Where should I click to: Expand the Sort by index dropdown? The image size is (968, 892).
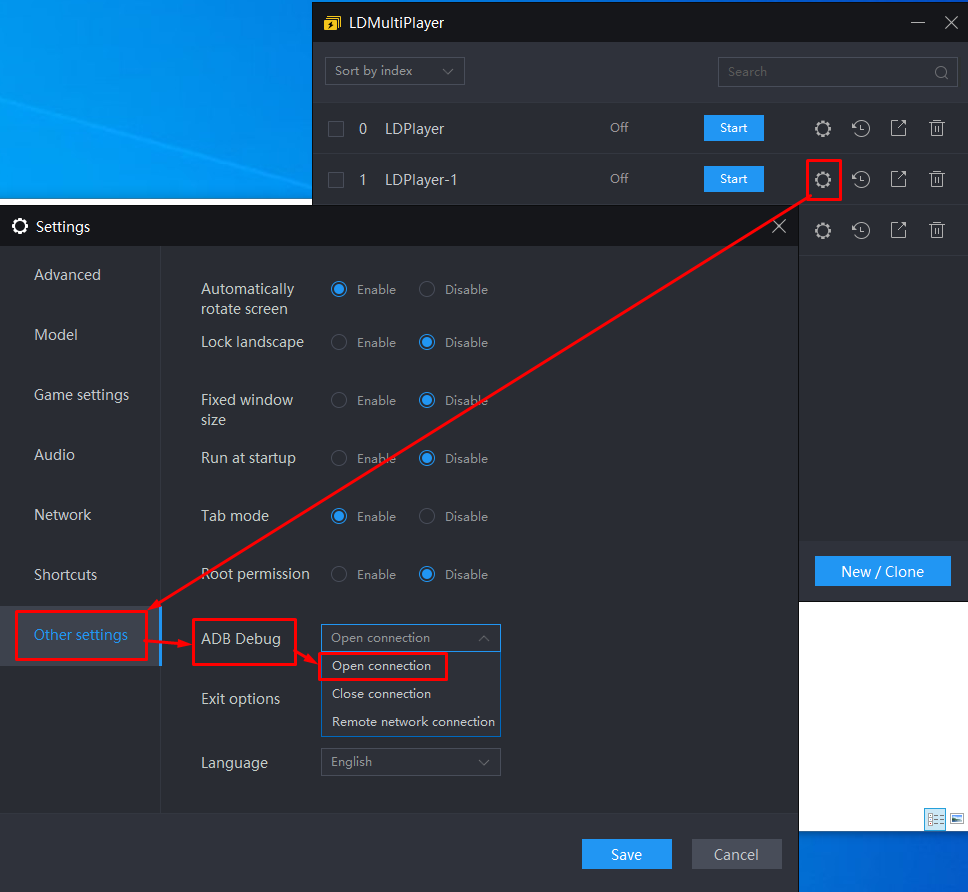(394, 71)
